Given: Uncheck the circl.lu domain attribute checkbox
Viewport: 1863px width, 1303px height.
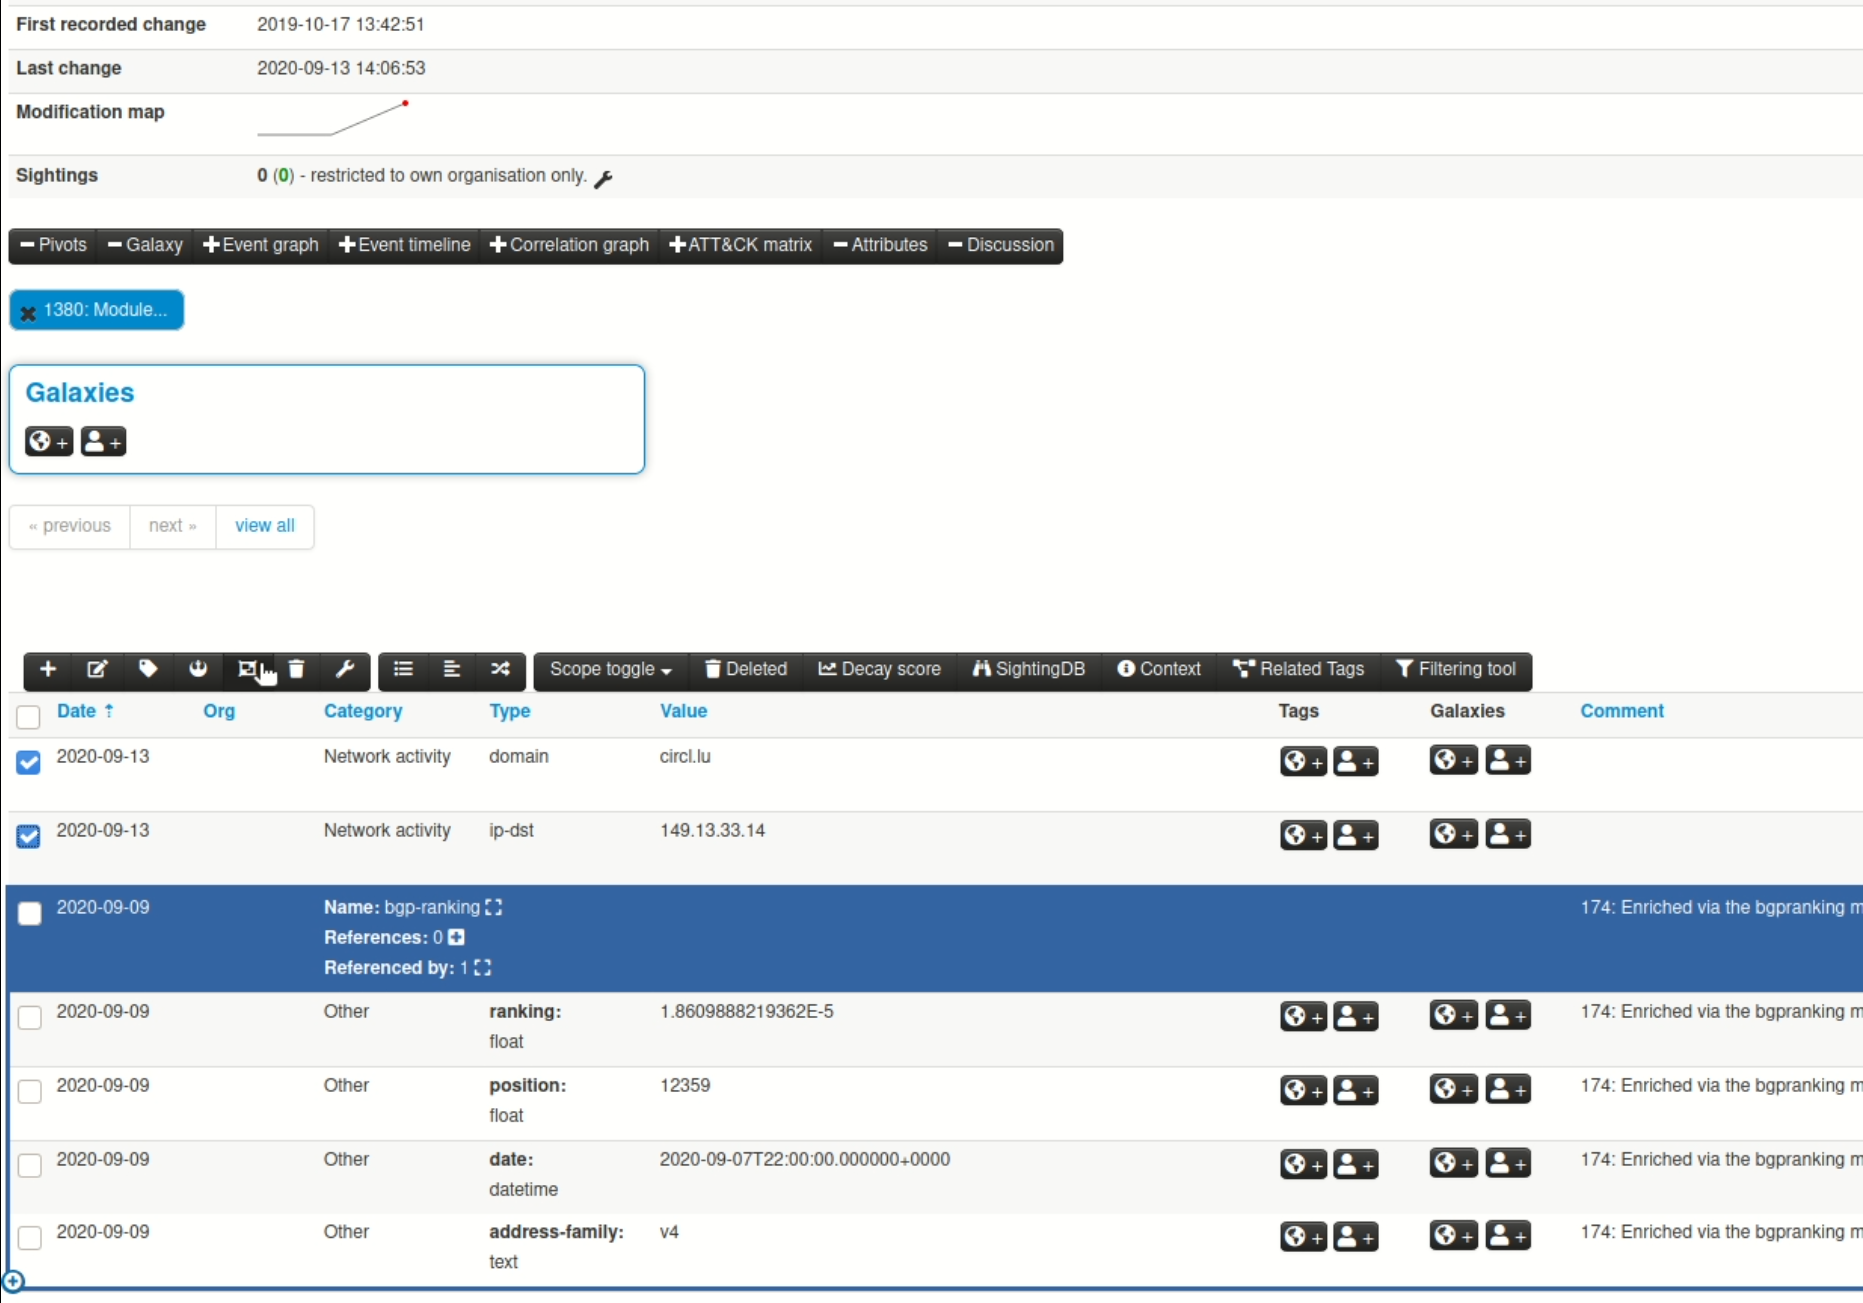Looking at the screenshot, I should [29, 762].
